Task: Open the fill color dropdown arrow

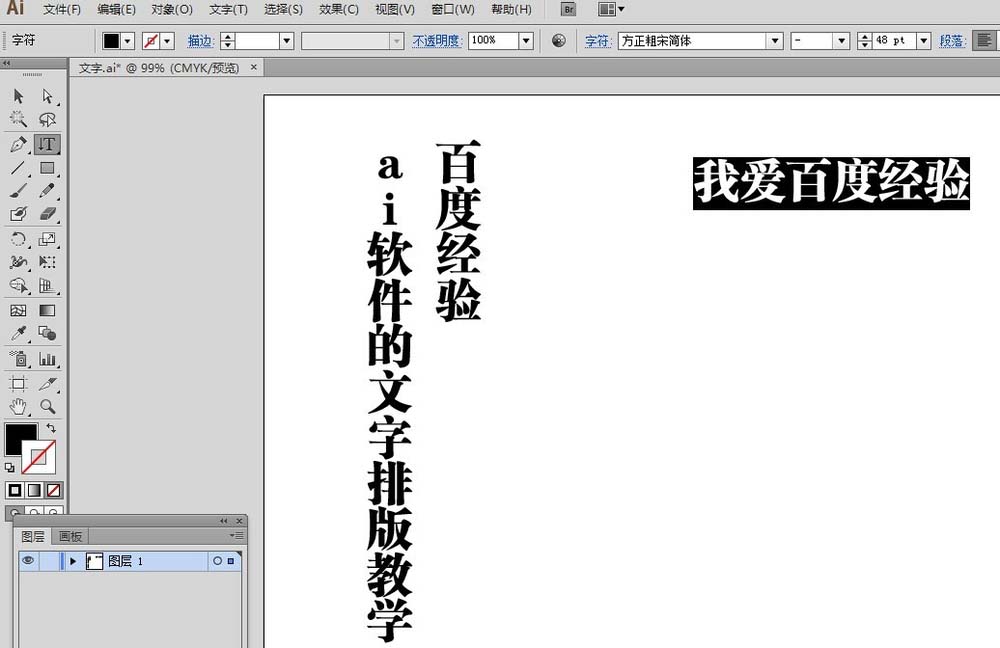Action: (128, 41)
